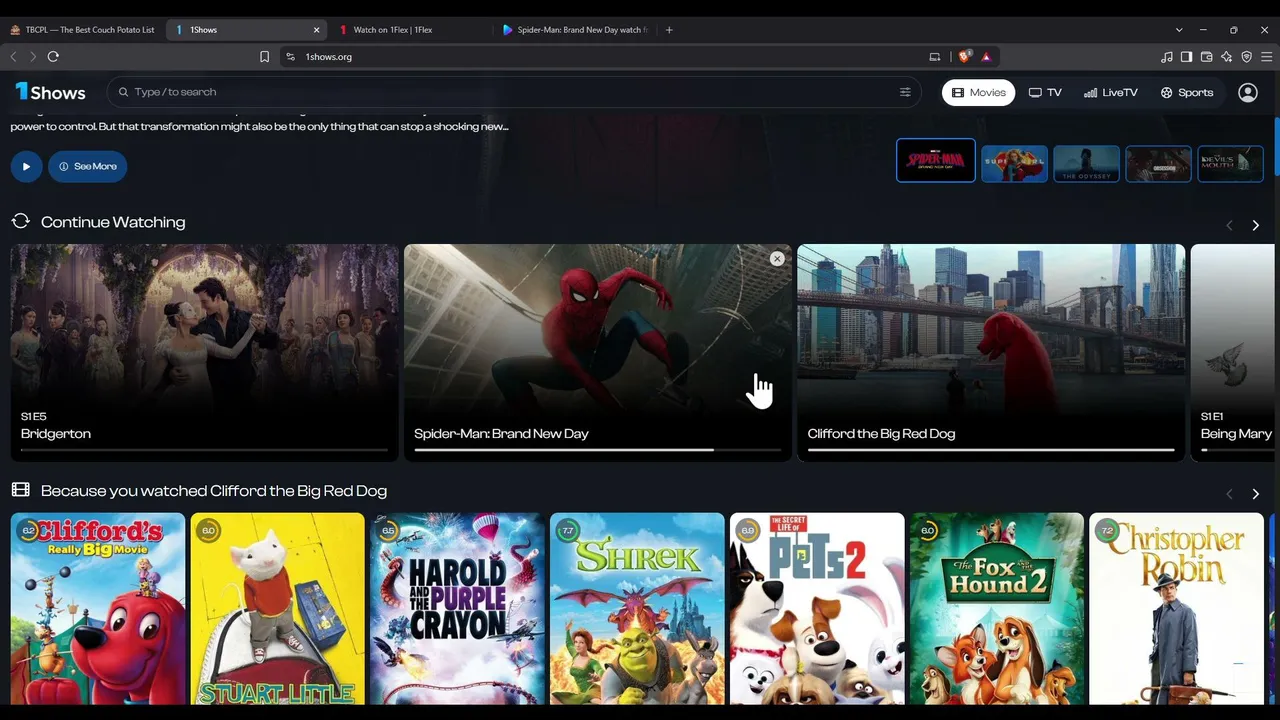Open the Brave VPN shield icon
The width and height of the screenshot is (1280, 720).
pyautogui.click(x=1246, y=57)
